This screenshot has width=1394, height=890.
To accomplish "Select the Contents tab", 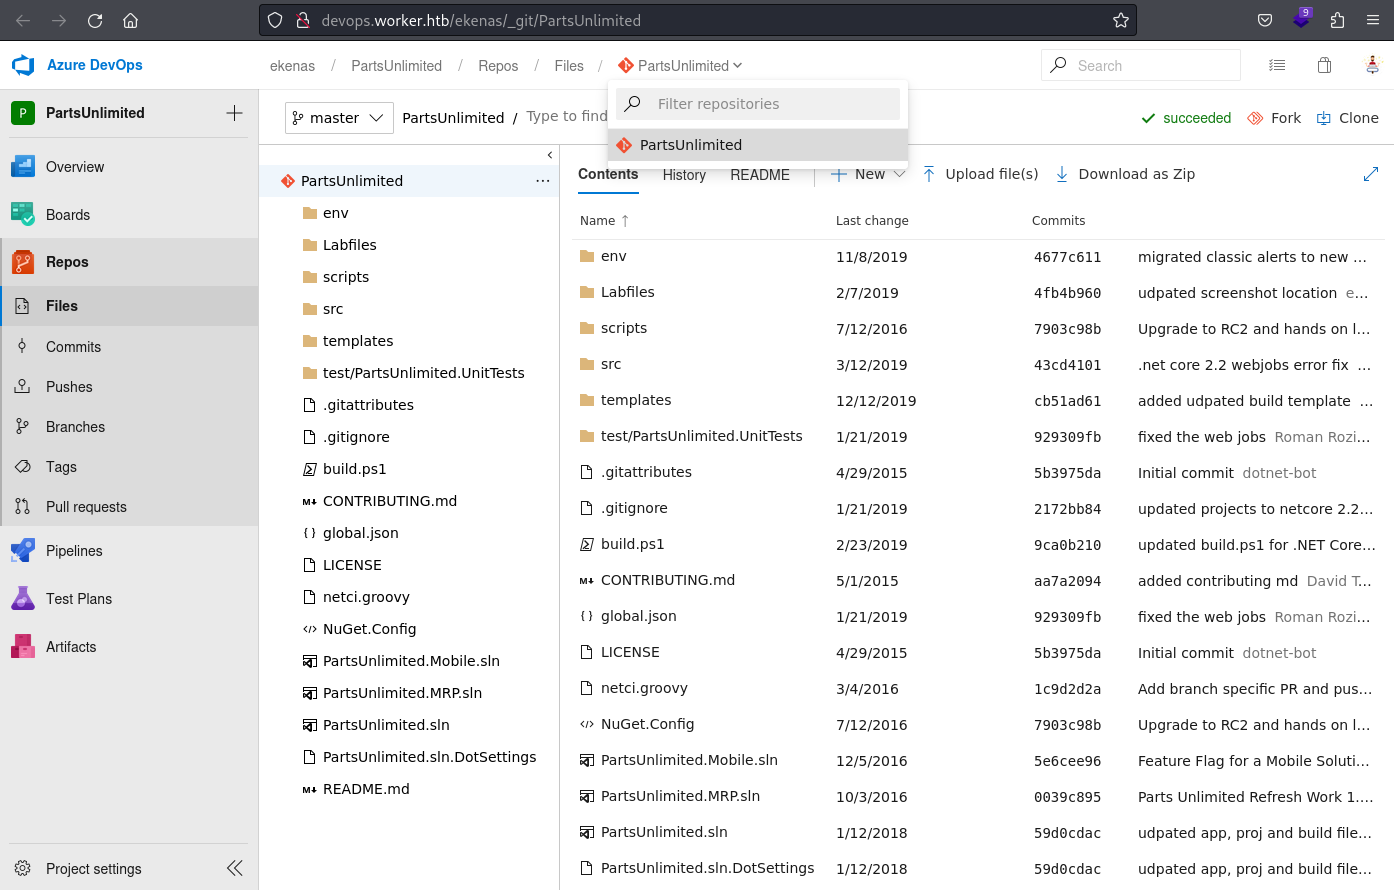I will [x=608, y=174].
